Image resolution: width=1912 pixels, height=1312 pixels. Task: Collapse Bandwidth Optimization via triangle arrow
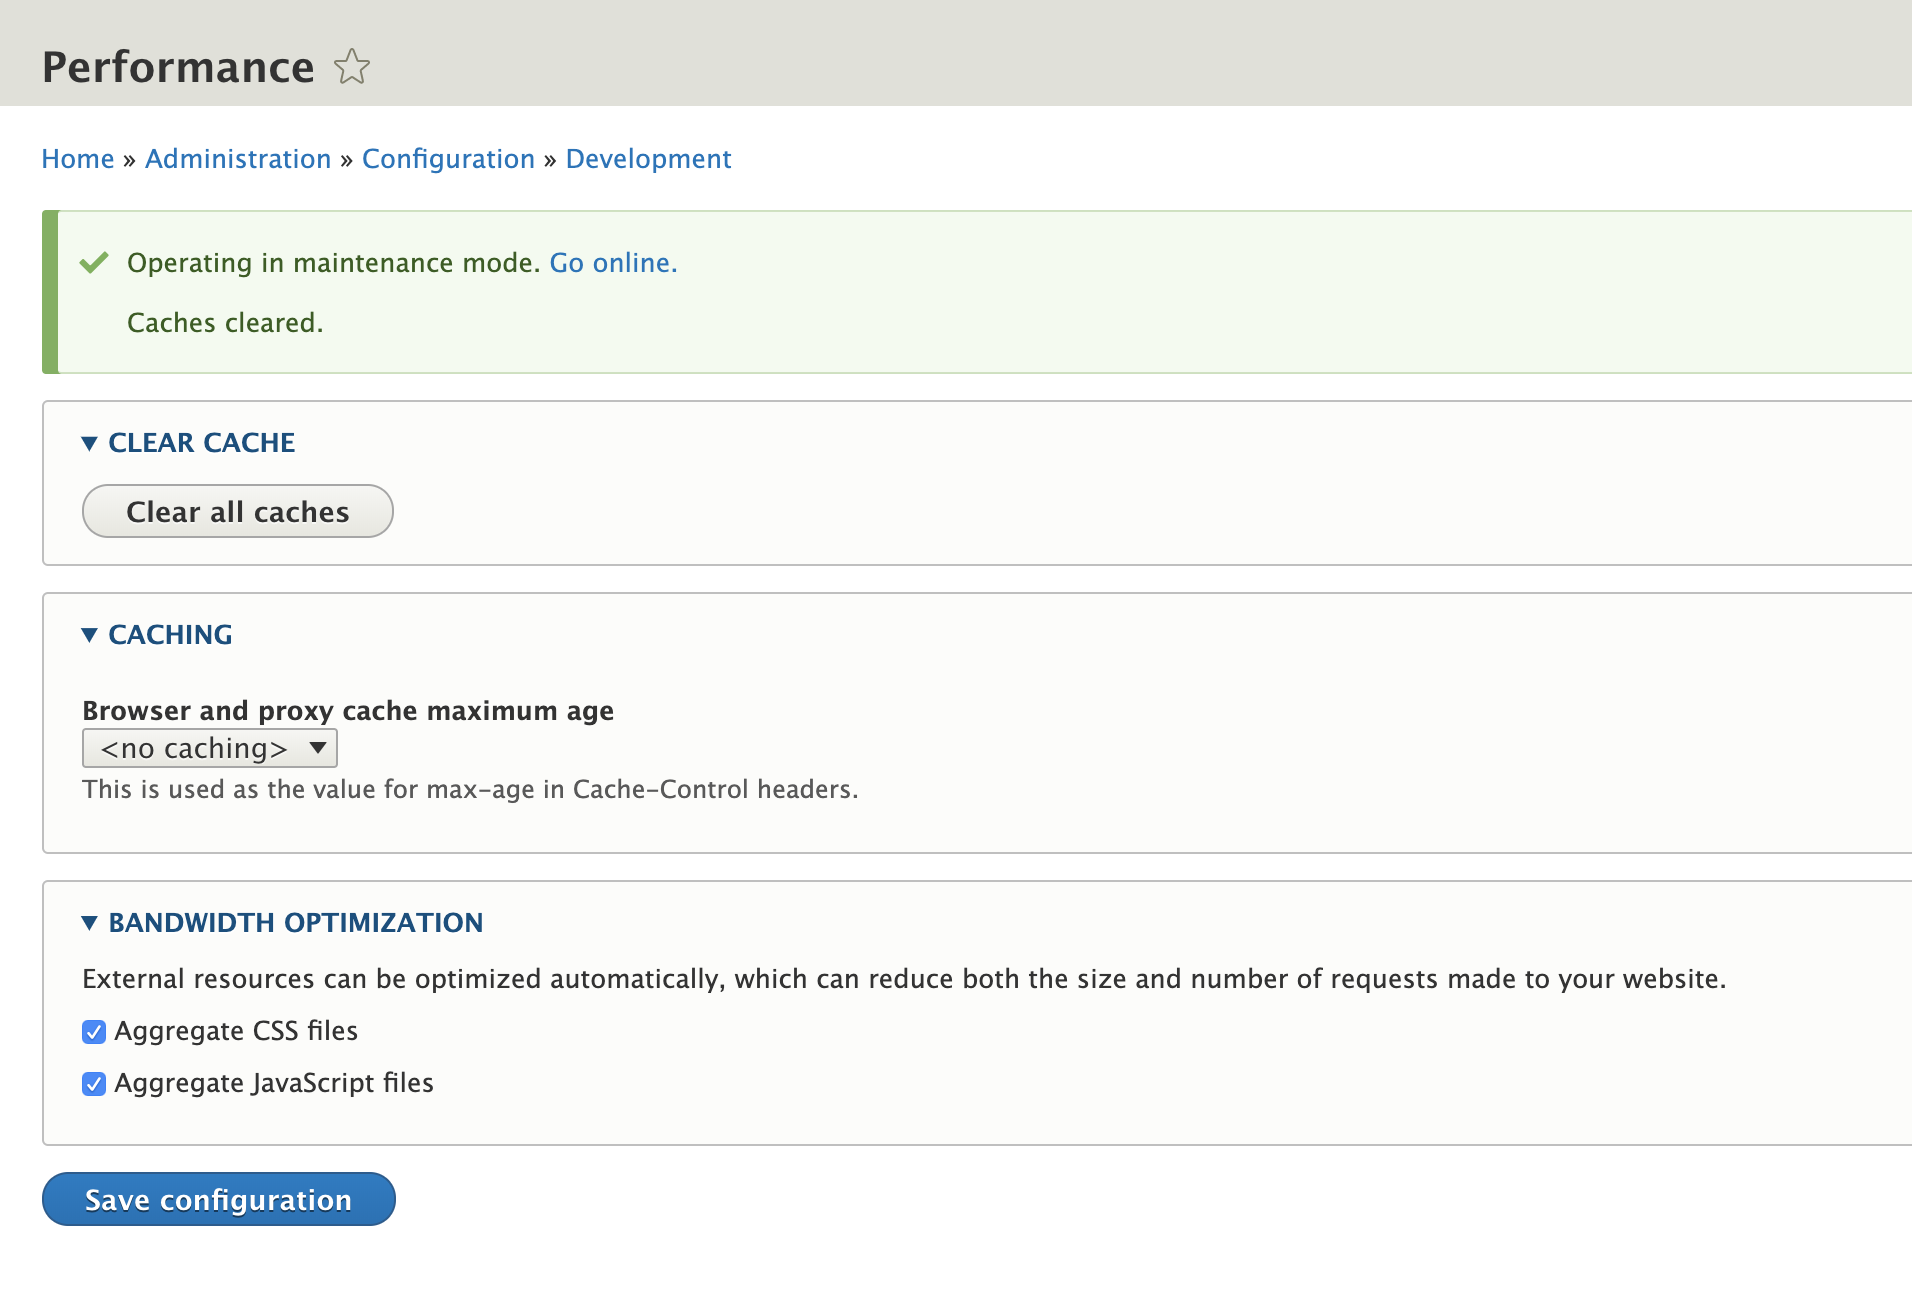(89, 923)
